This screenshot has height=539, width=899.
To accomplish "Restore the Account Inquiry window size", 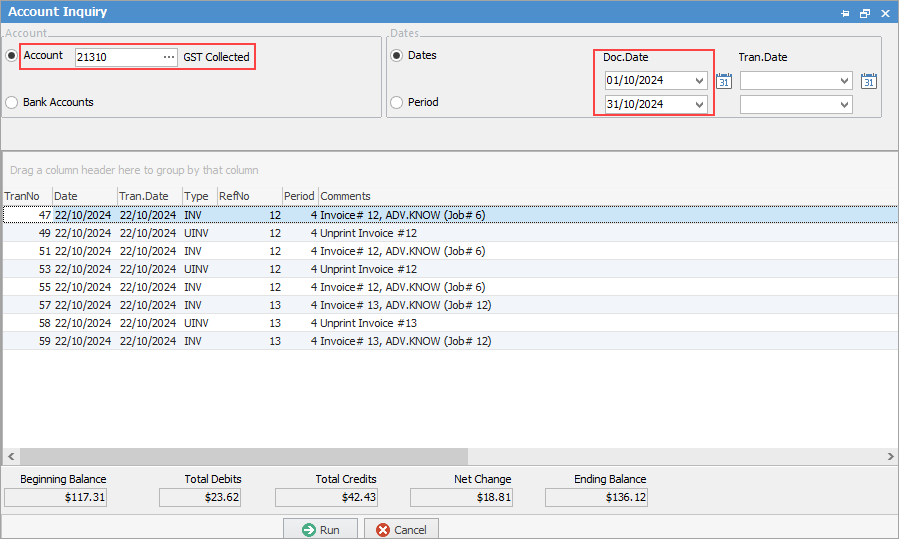I will coord(865,13).
